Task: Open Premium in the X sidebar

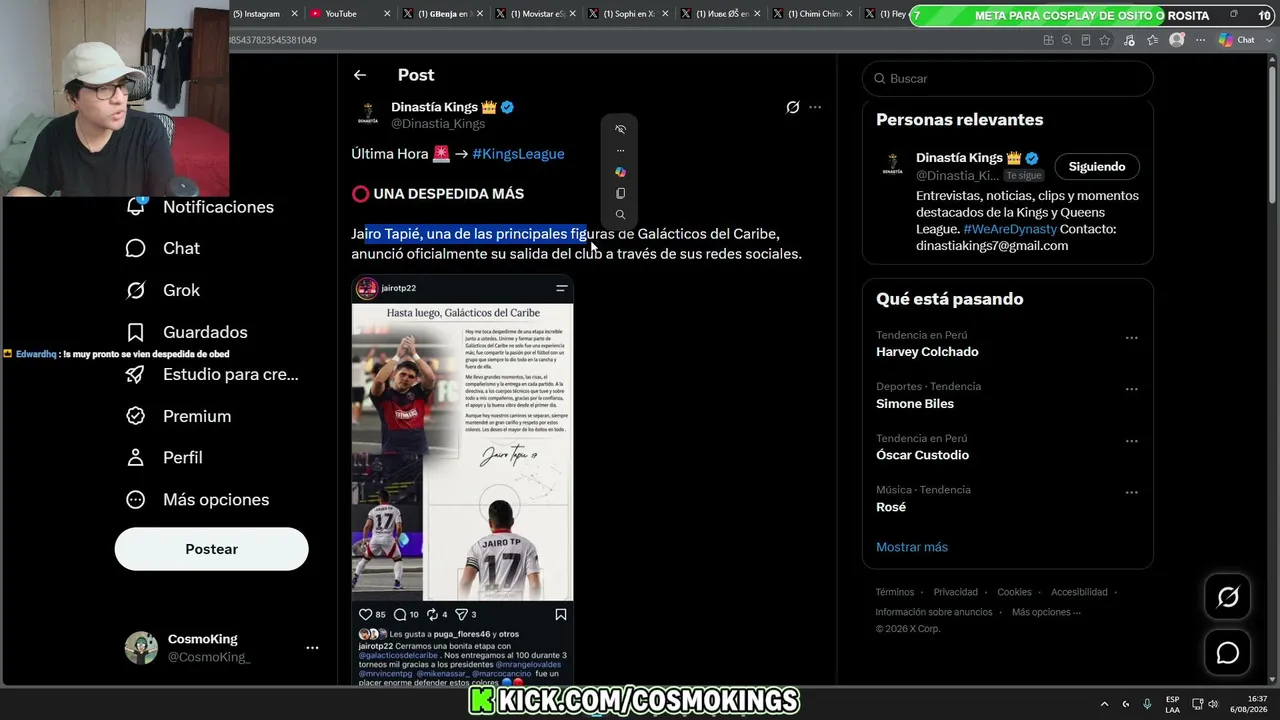Action: pyautogui.click(x=178, y=416)
